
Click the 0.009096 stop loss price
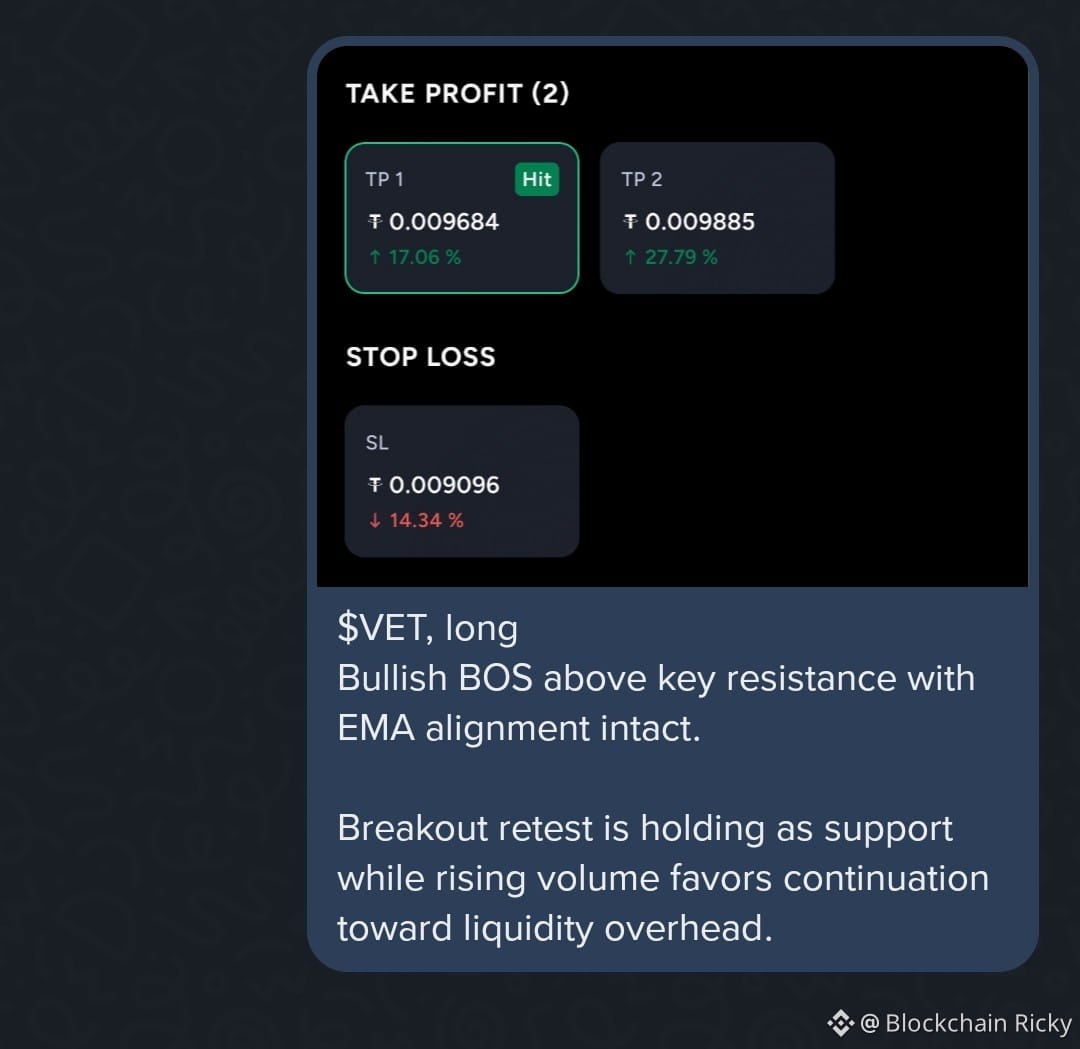[x=444, y=485]
